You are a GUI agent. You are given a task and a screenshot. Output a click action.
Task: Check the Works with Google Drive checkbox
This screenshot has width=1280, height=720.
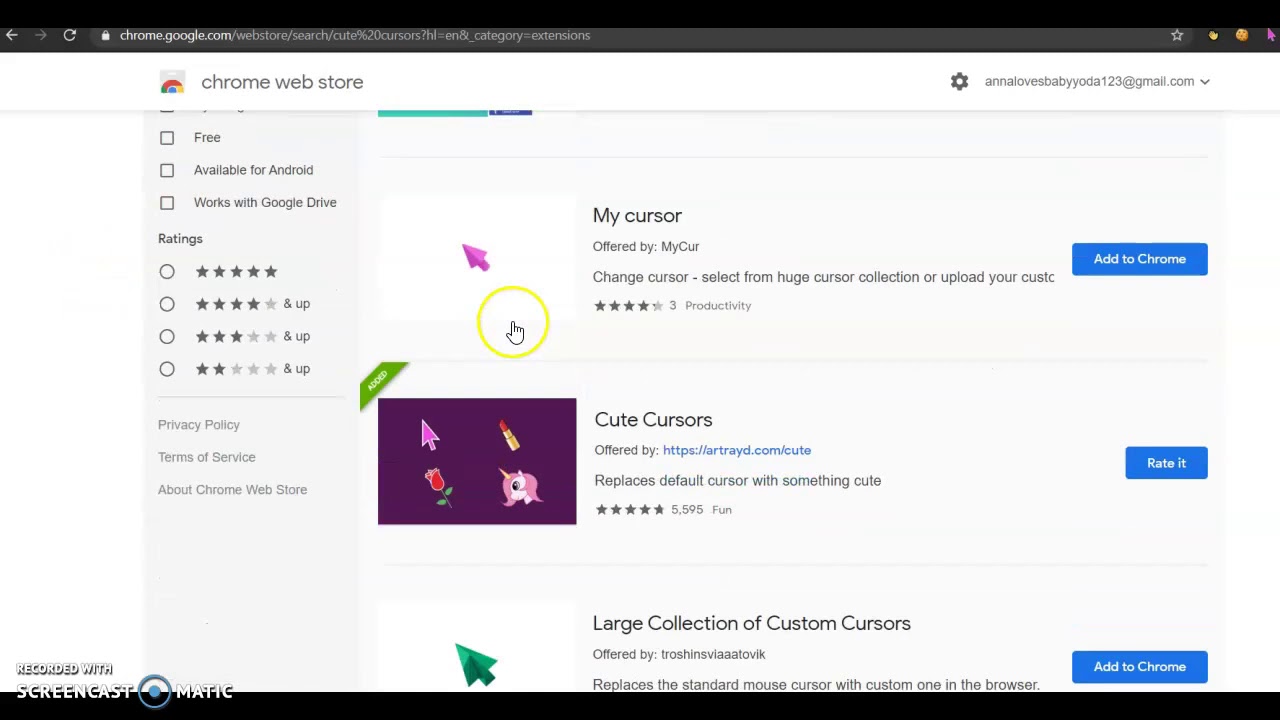point(167,203)
